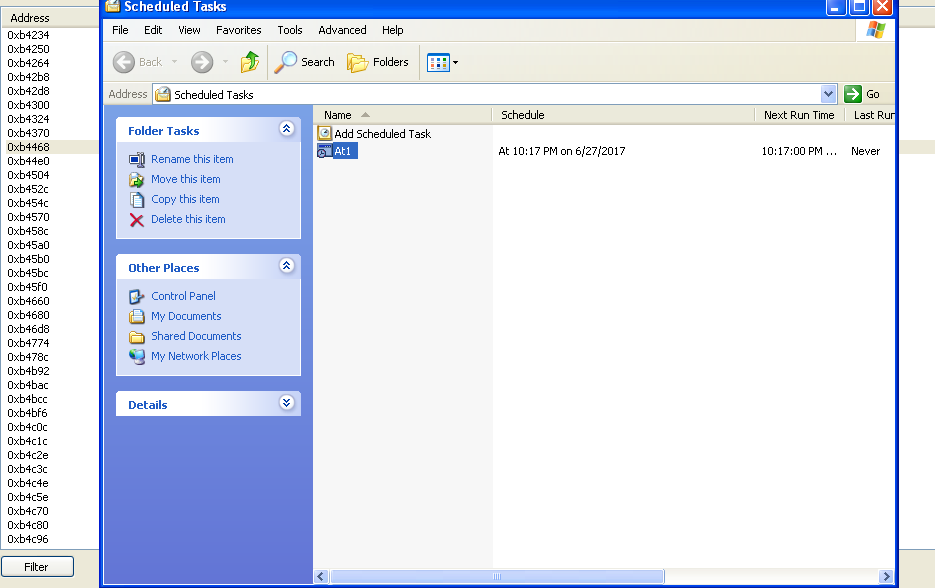
Task: Open the Views dropdown arrow
Action: 456,62
